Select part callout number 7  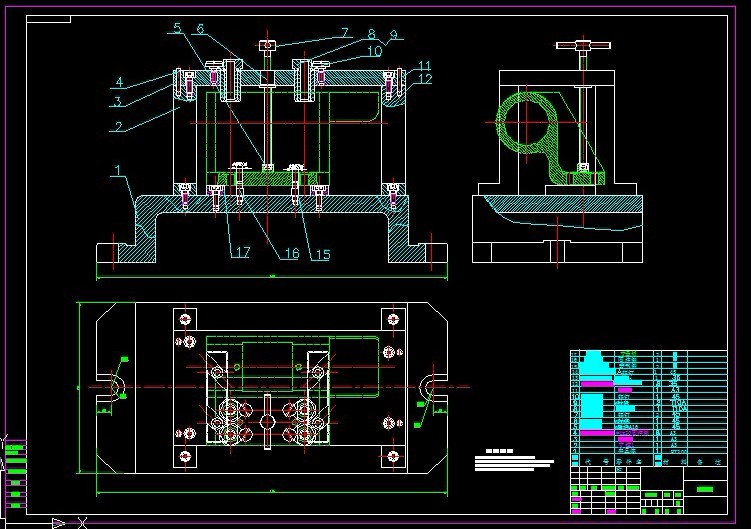345,32
